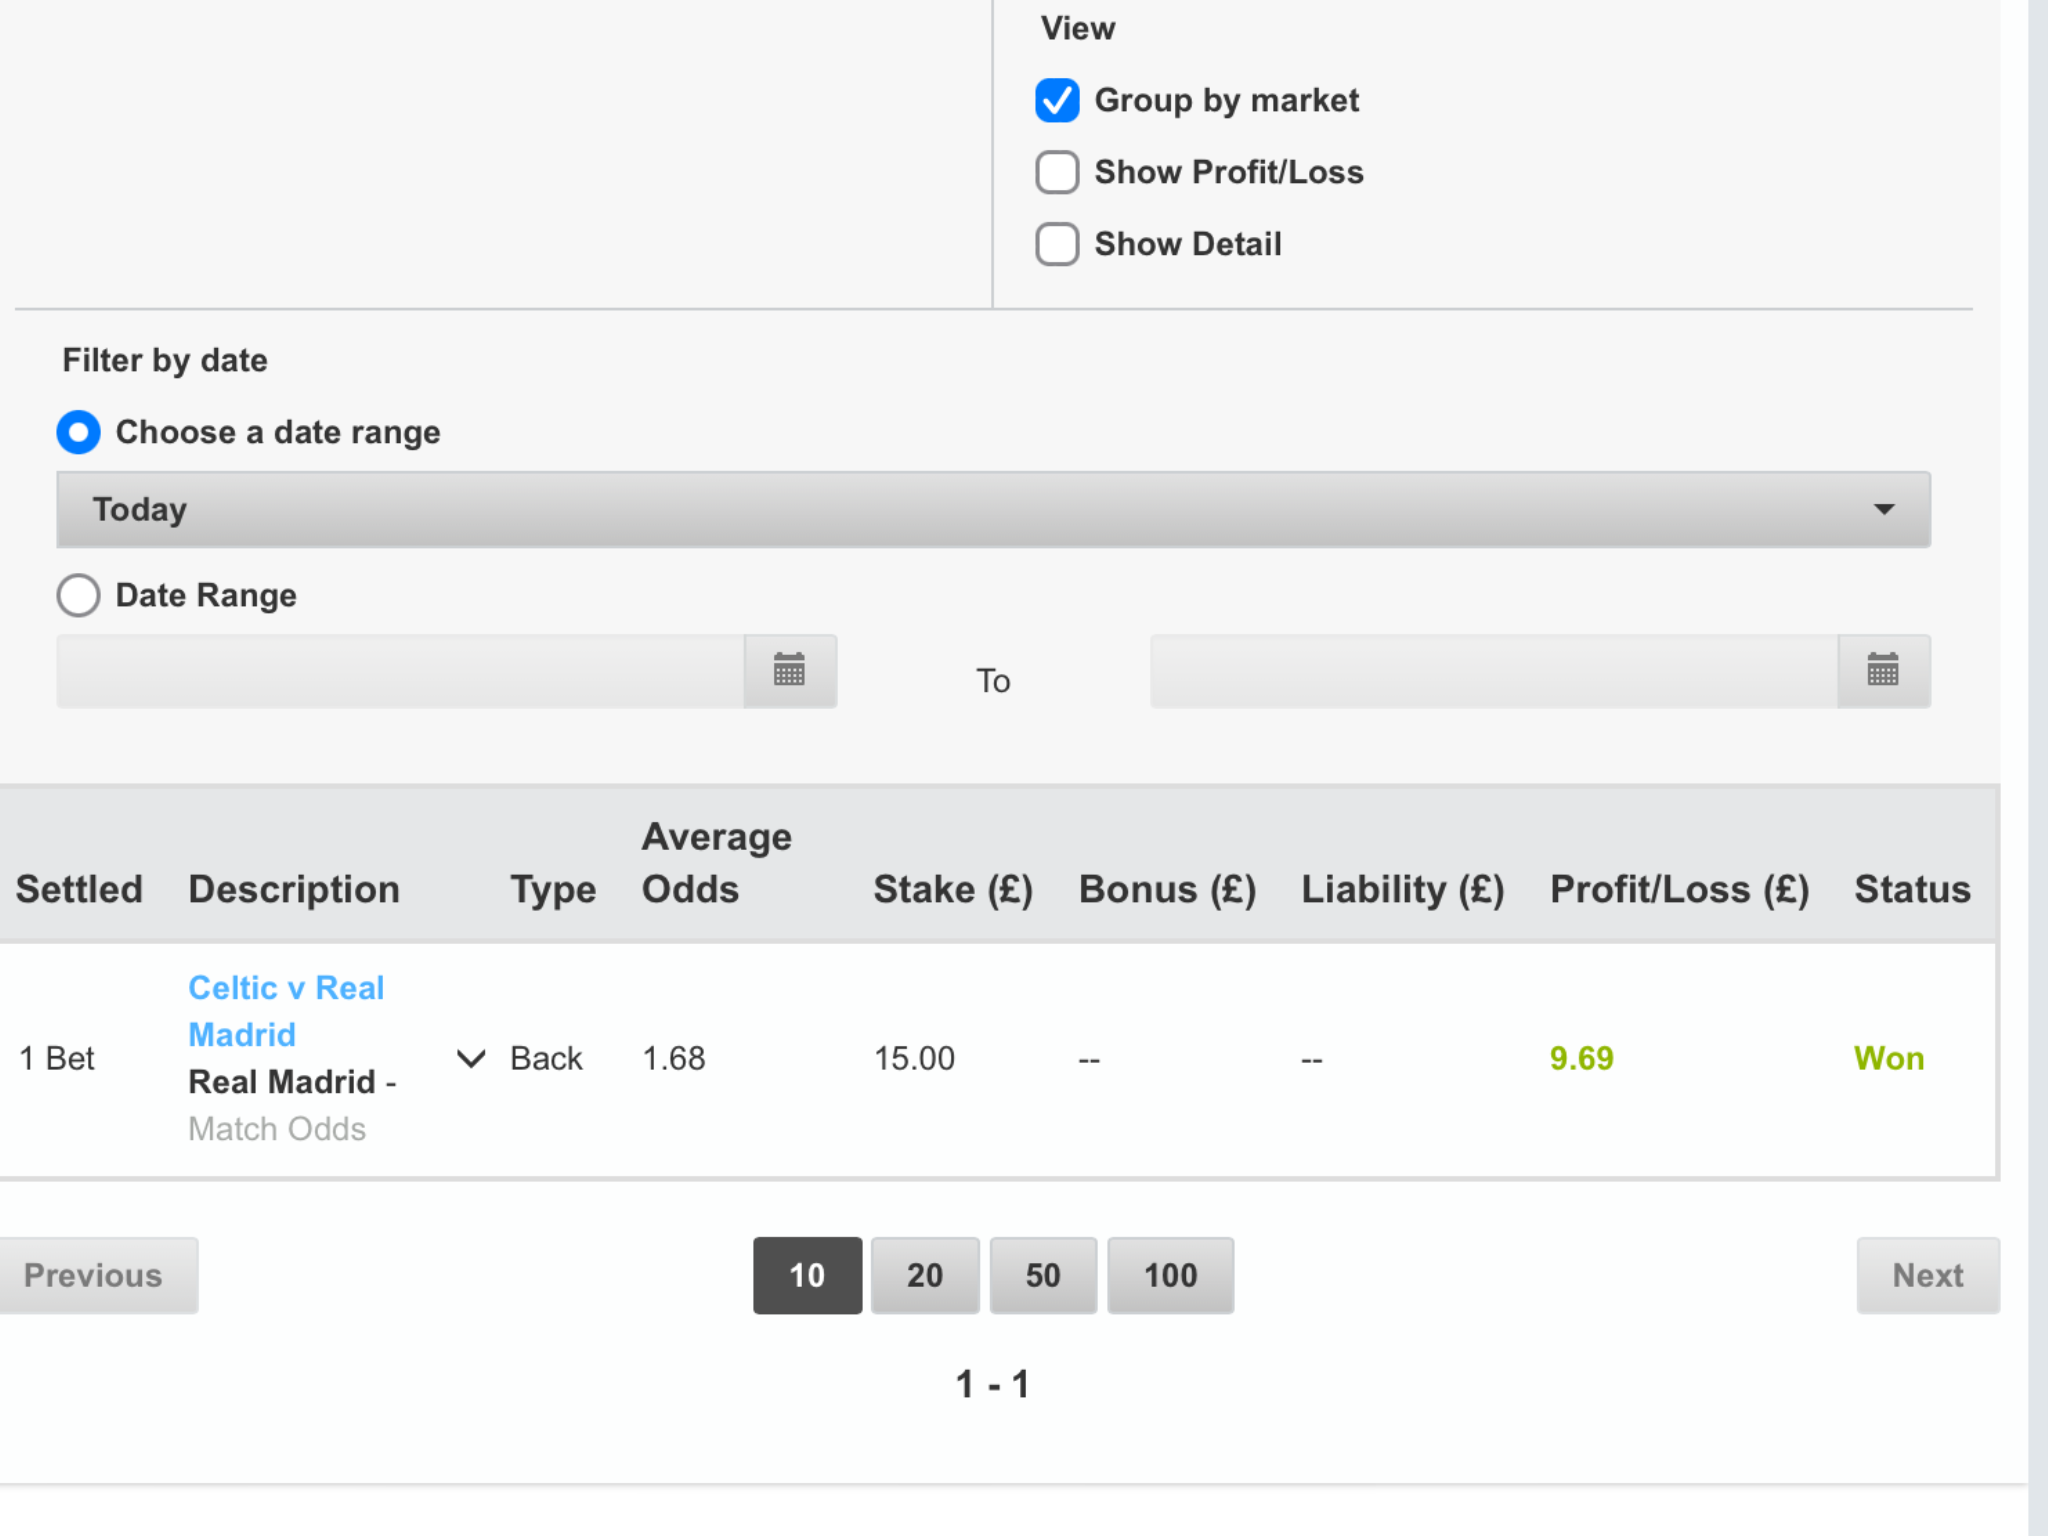The width and height of the screenshot is (2048, 1536).
Task: Click the Settled column header
Action: point(79,889)
